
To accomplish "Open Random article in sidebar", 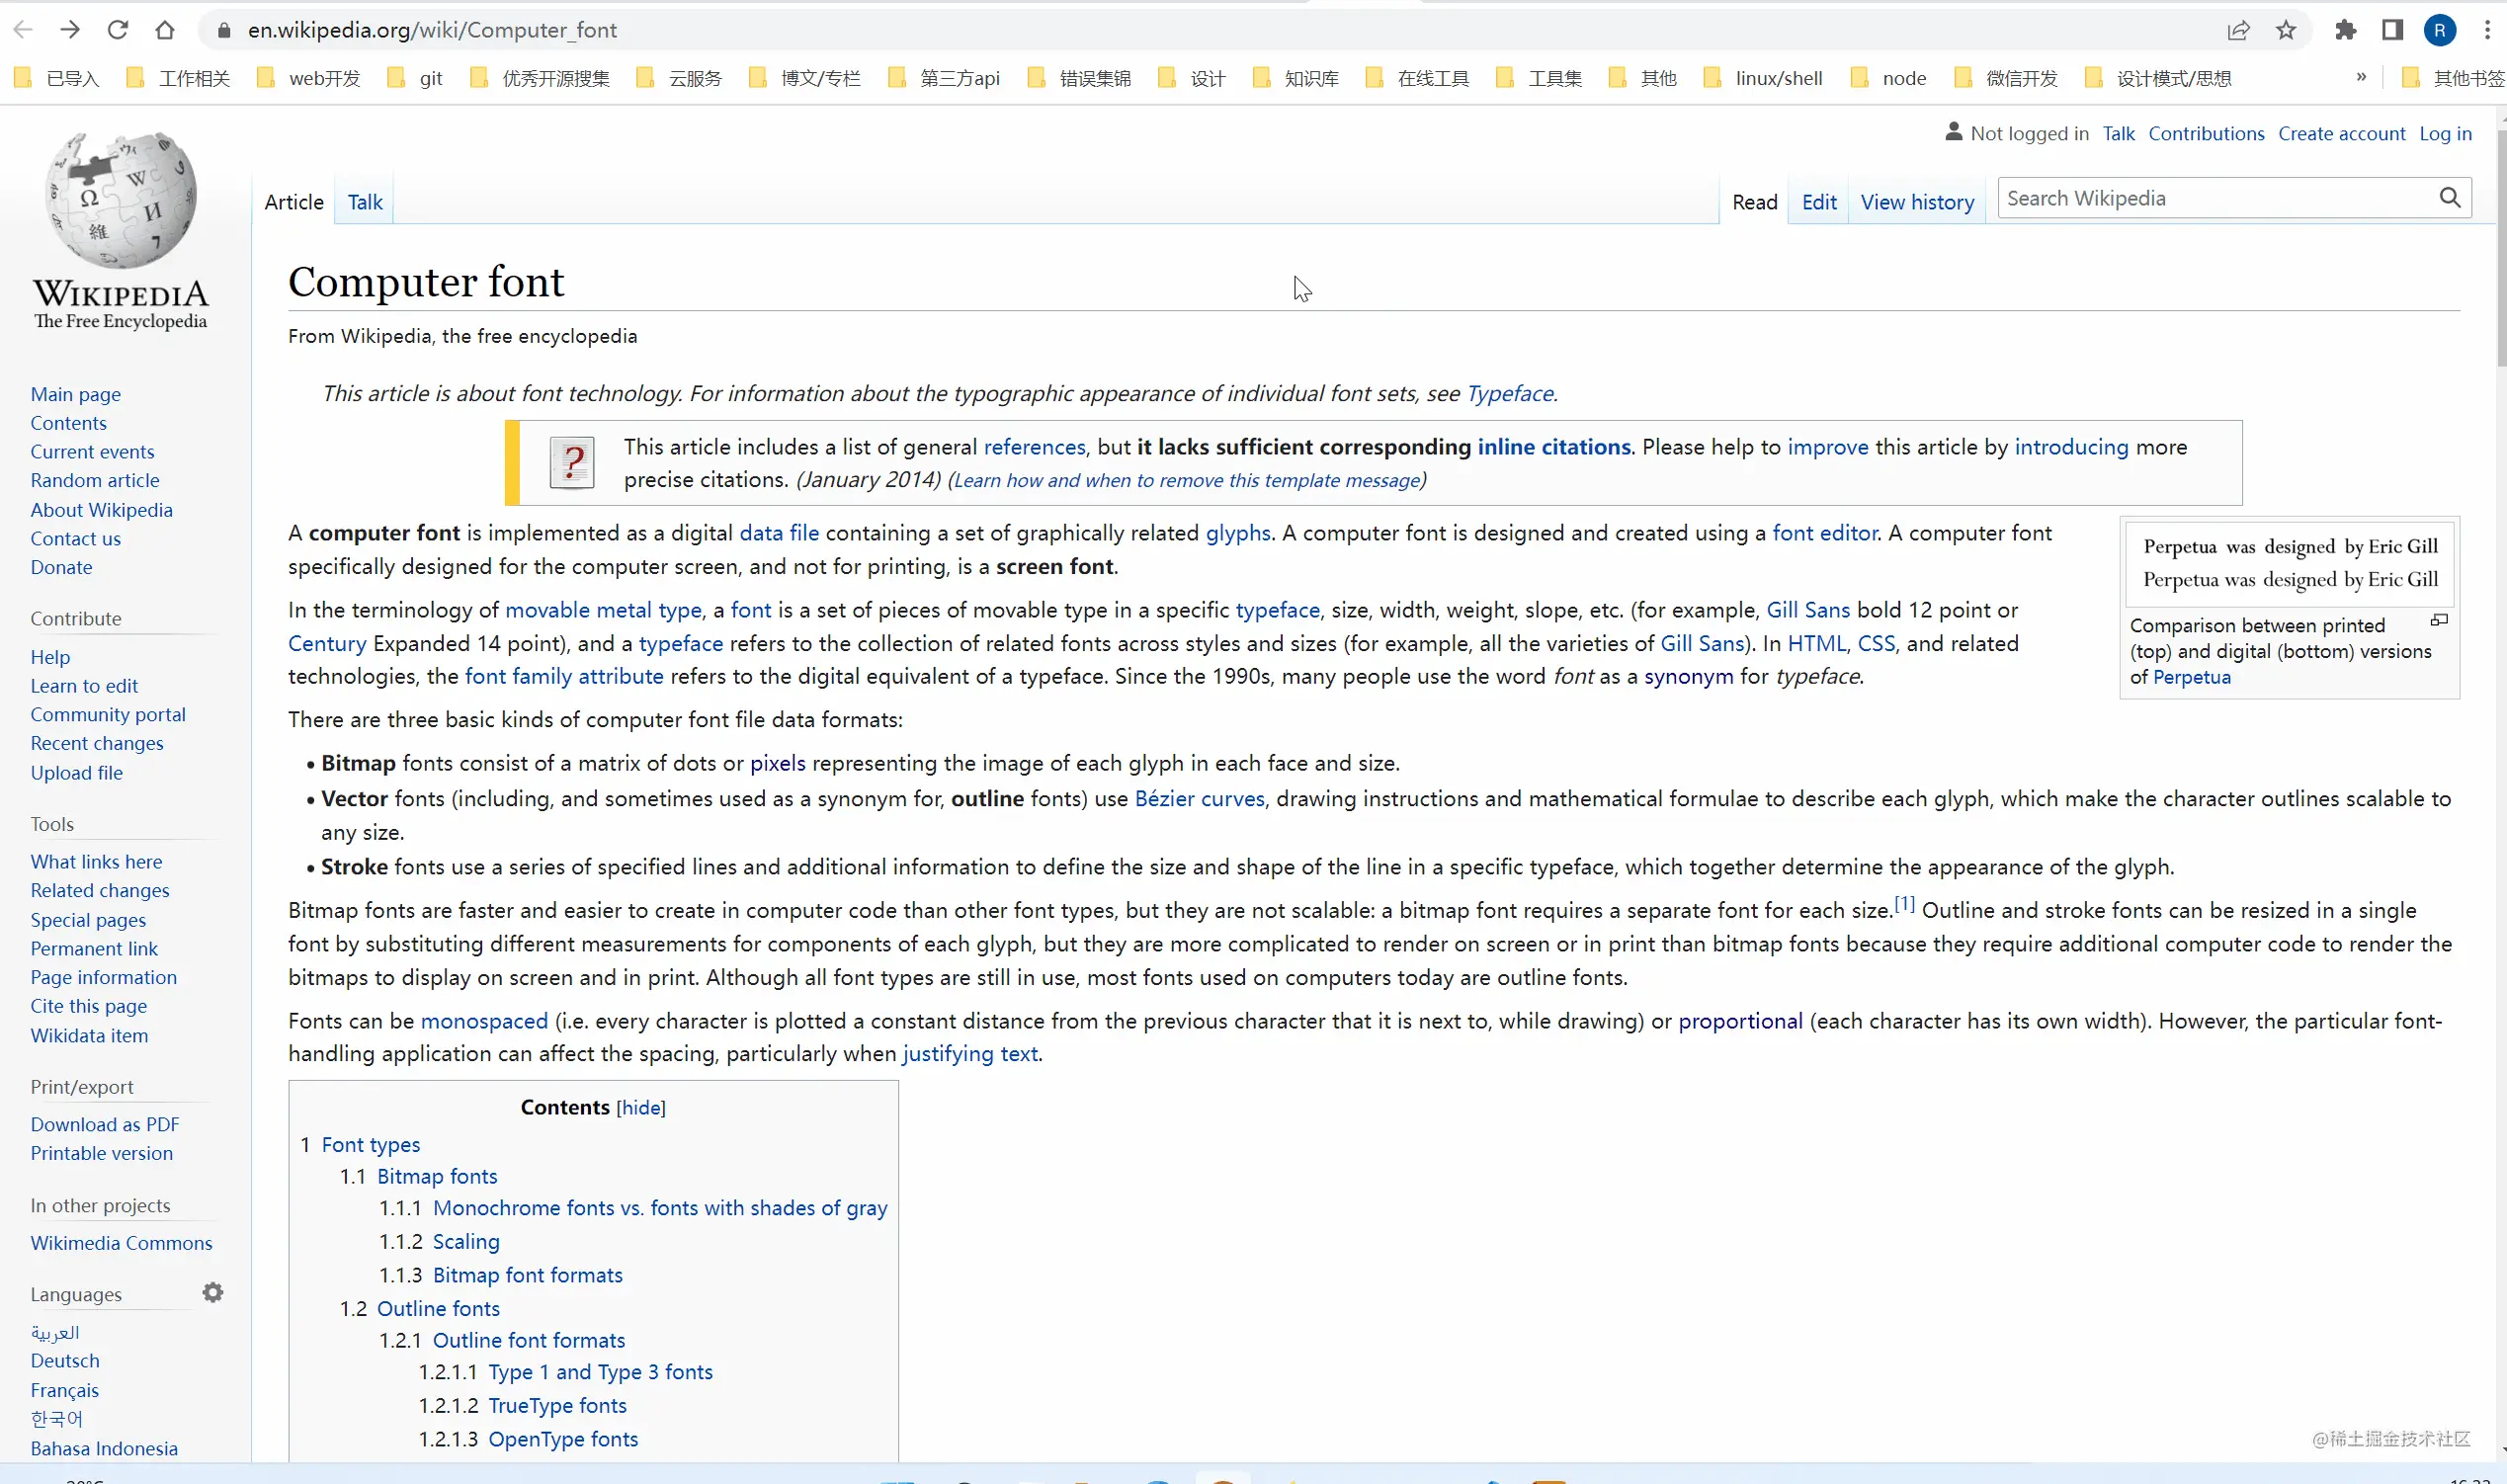I will pyautogui.click(x=95, y=480).
